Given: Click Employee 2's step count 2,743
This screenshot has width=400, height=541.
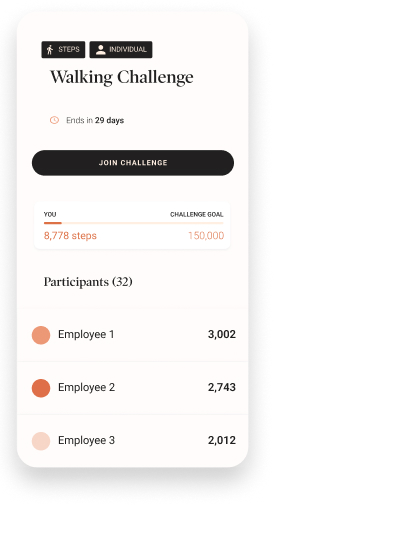Looking at the screenshot, I should coord(222,387).
